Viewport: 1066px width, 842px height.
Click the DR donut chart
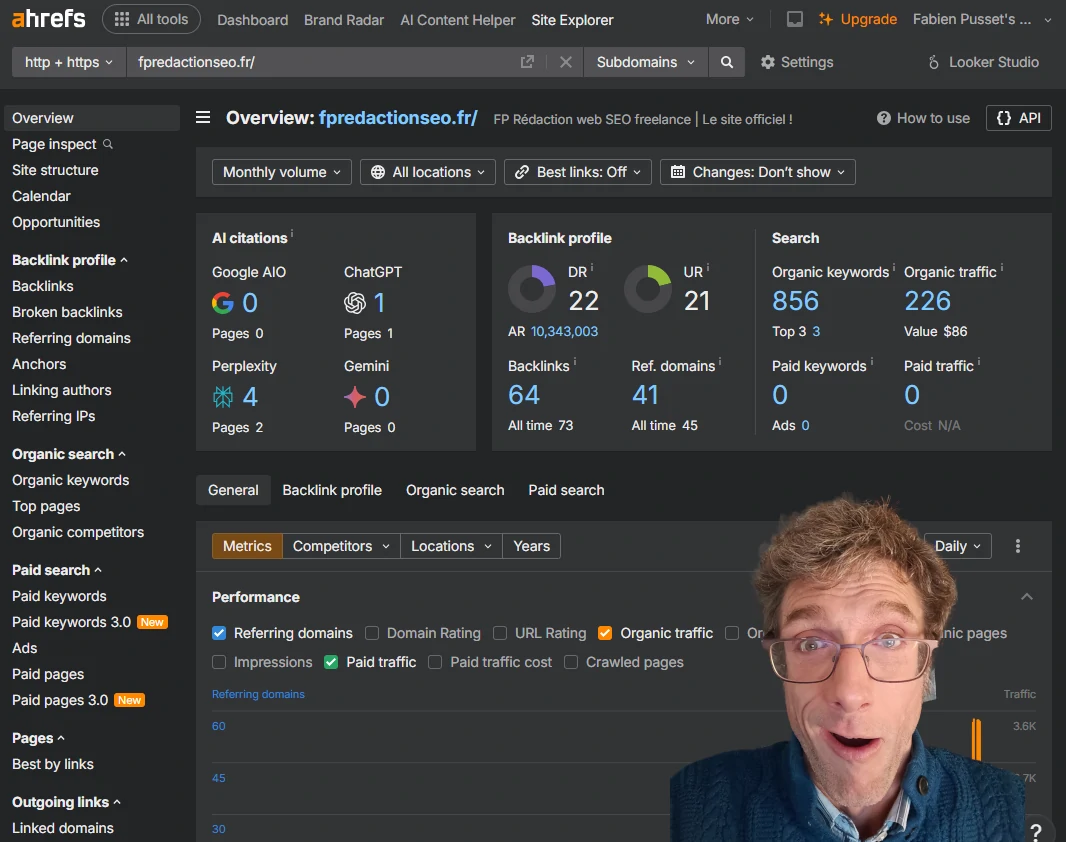tap(532, 289)
